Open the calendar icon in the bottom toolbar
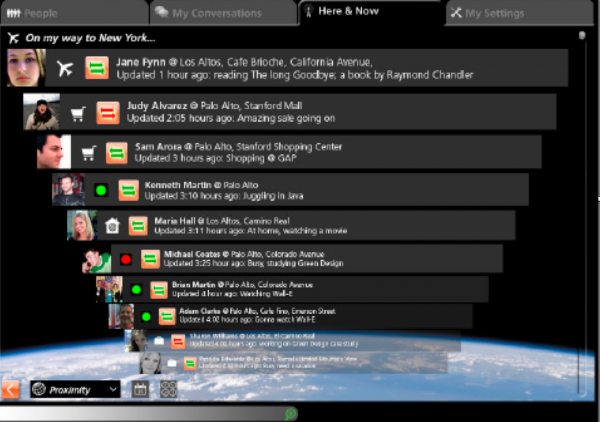600x422 pixels. click(140, 389)
